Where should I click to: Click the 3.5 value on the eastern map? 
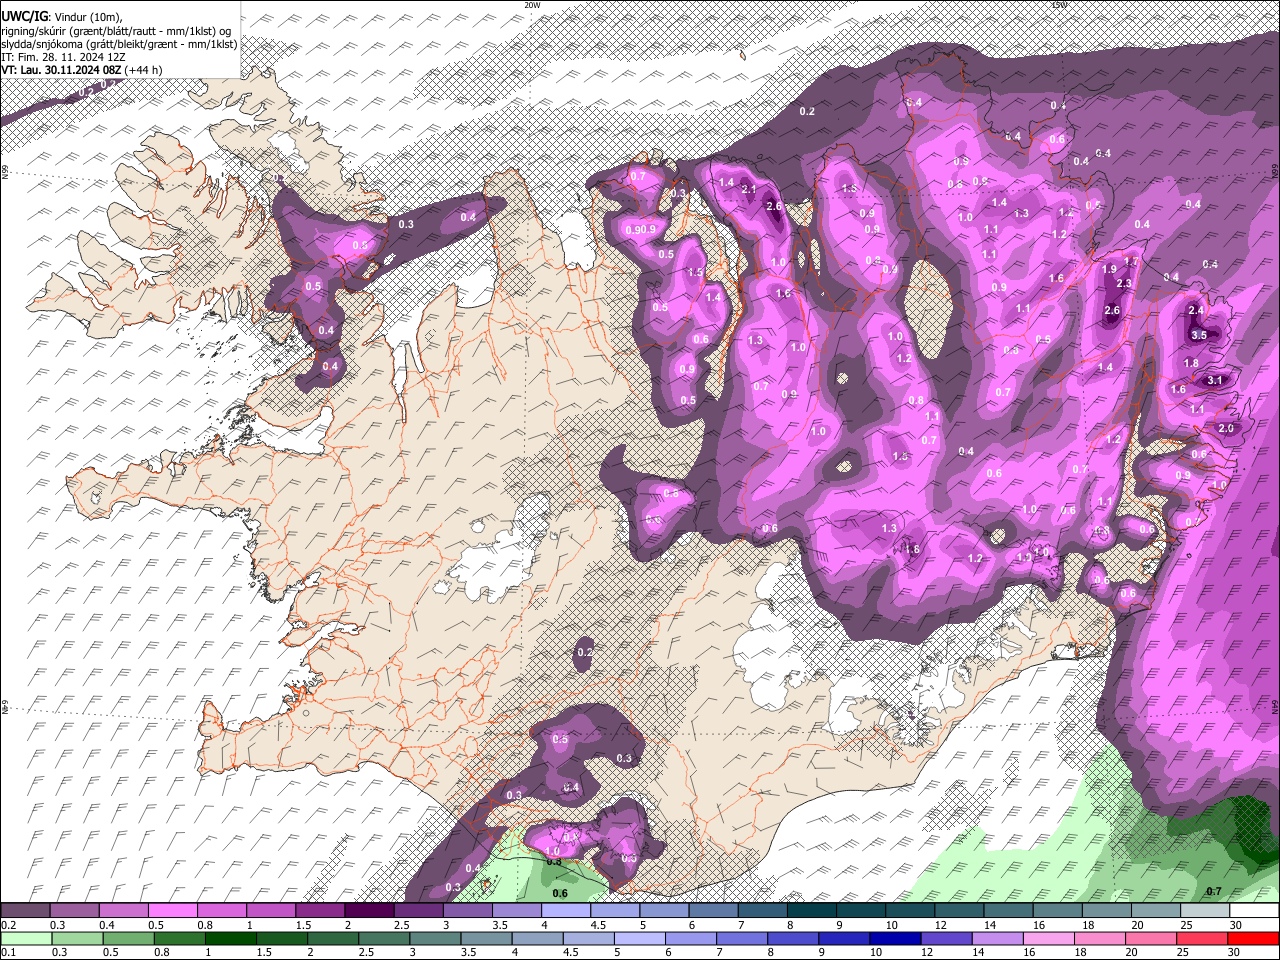[1199, 335]
